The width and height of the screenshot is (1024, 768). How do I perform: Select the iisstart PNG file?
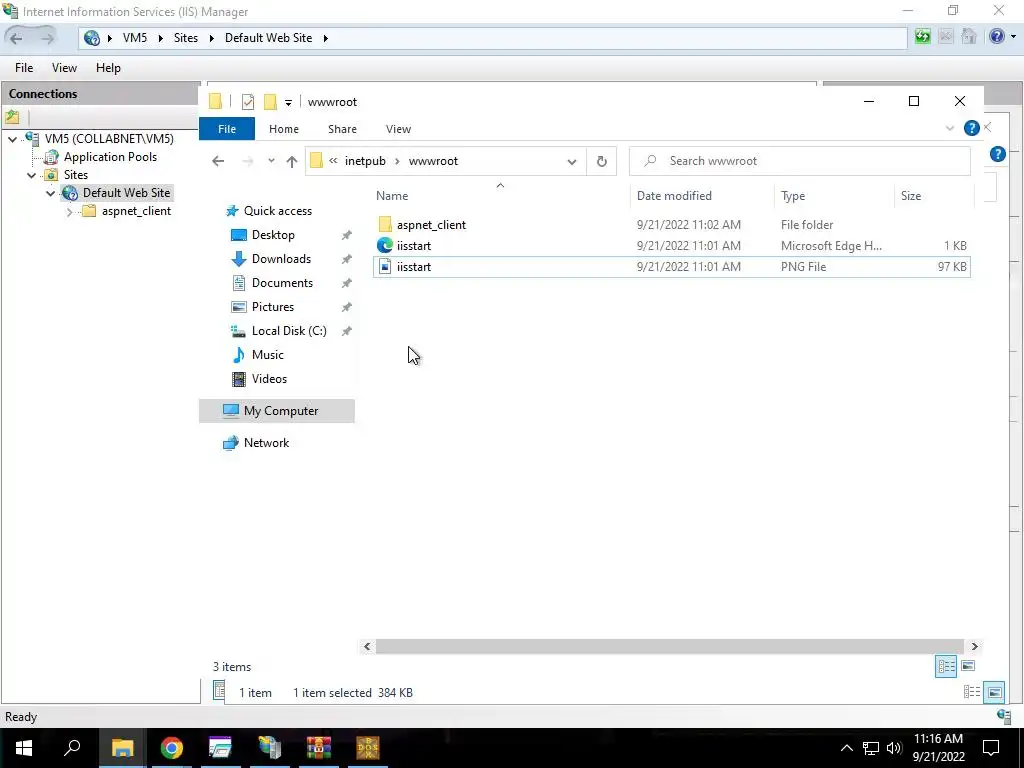click(671, 266)
